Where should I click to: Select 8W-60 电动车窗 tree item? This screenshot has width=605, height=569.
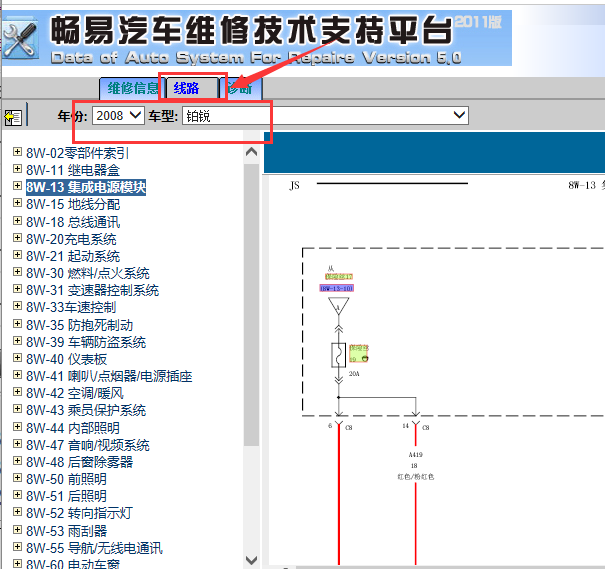pyautogui.click(x=73, y=564)
